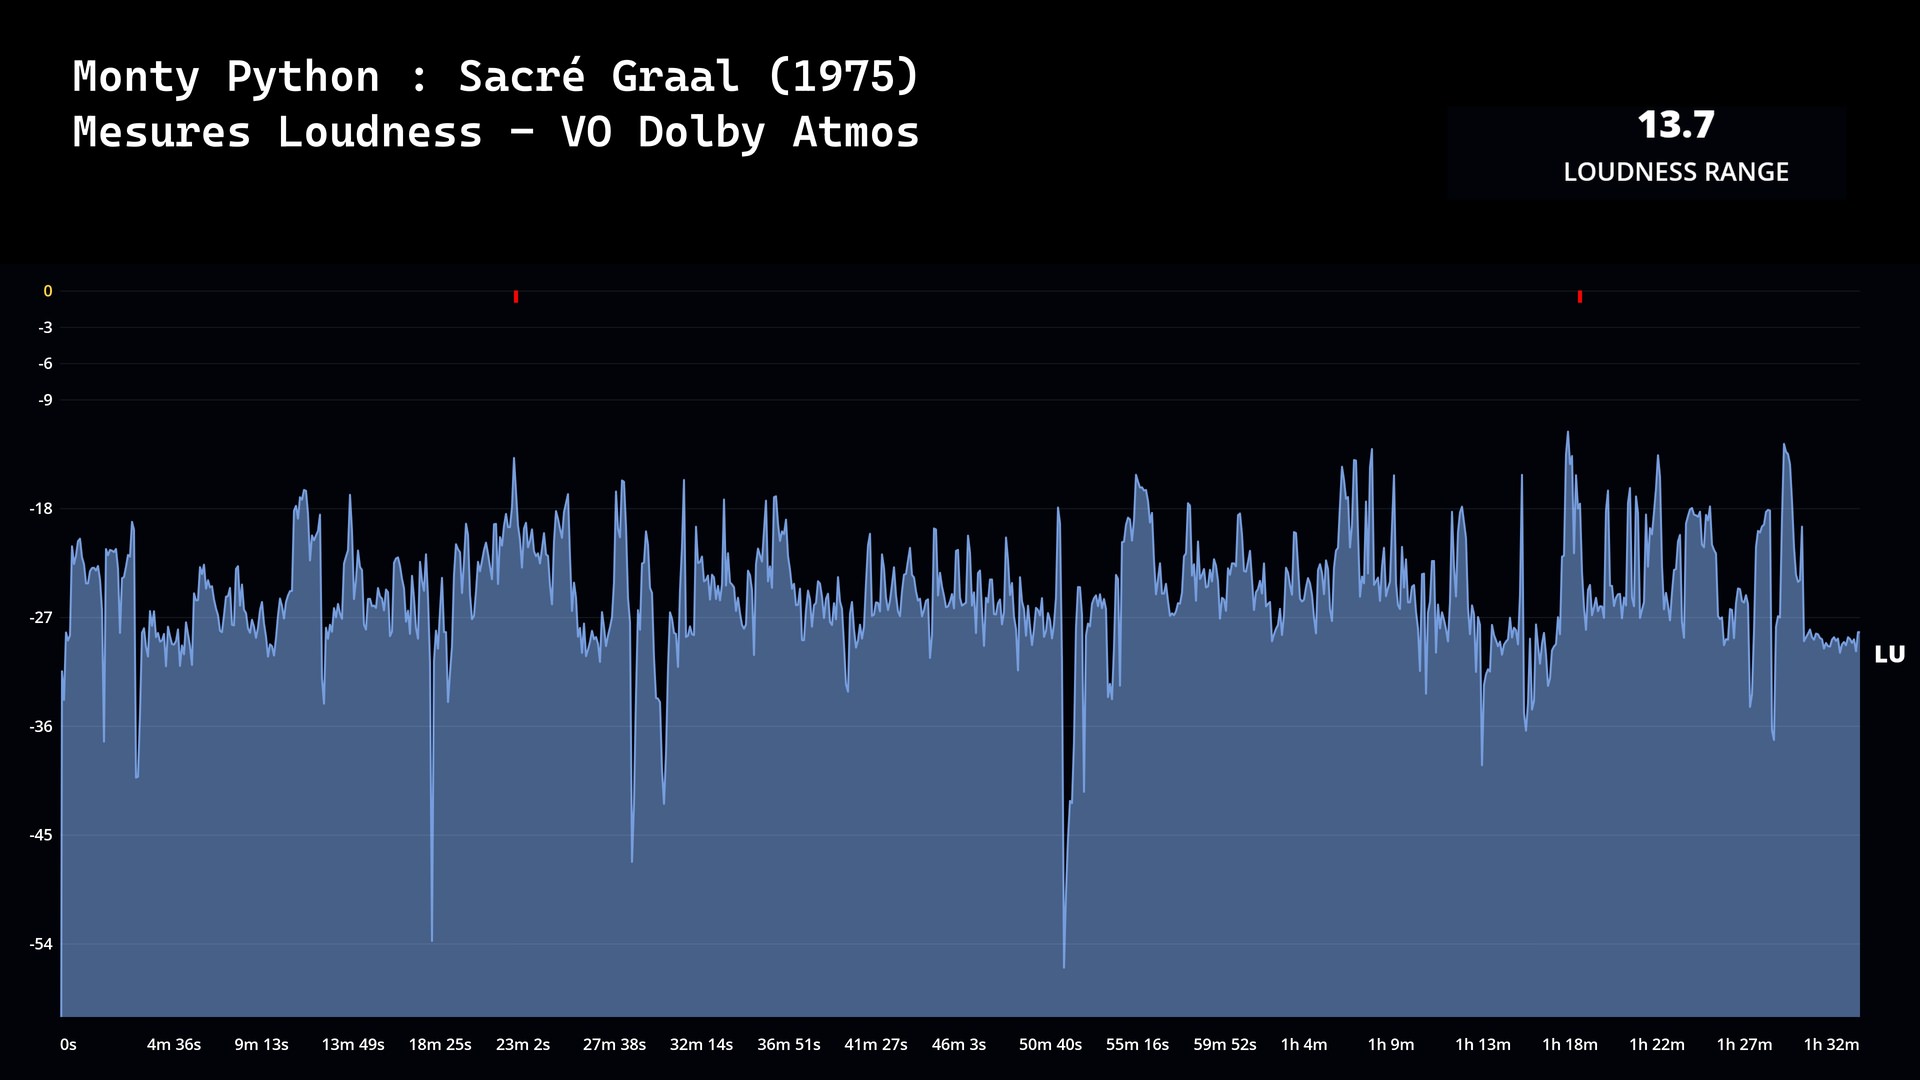Click the 23m 2s time label
1920x1080 pixels.
pos(523,1045)
